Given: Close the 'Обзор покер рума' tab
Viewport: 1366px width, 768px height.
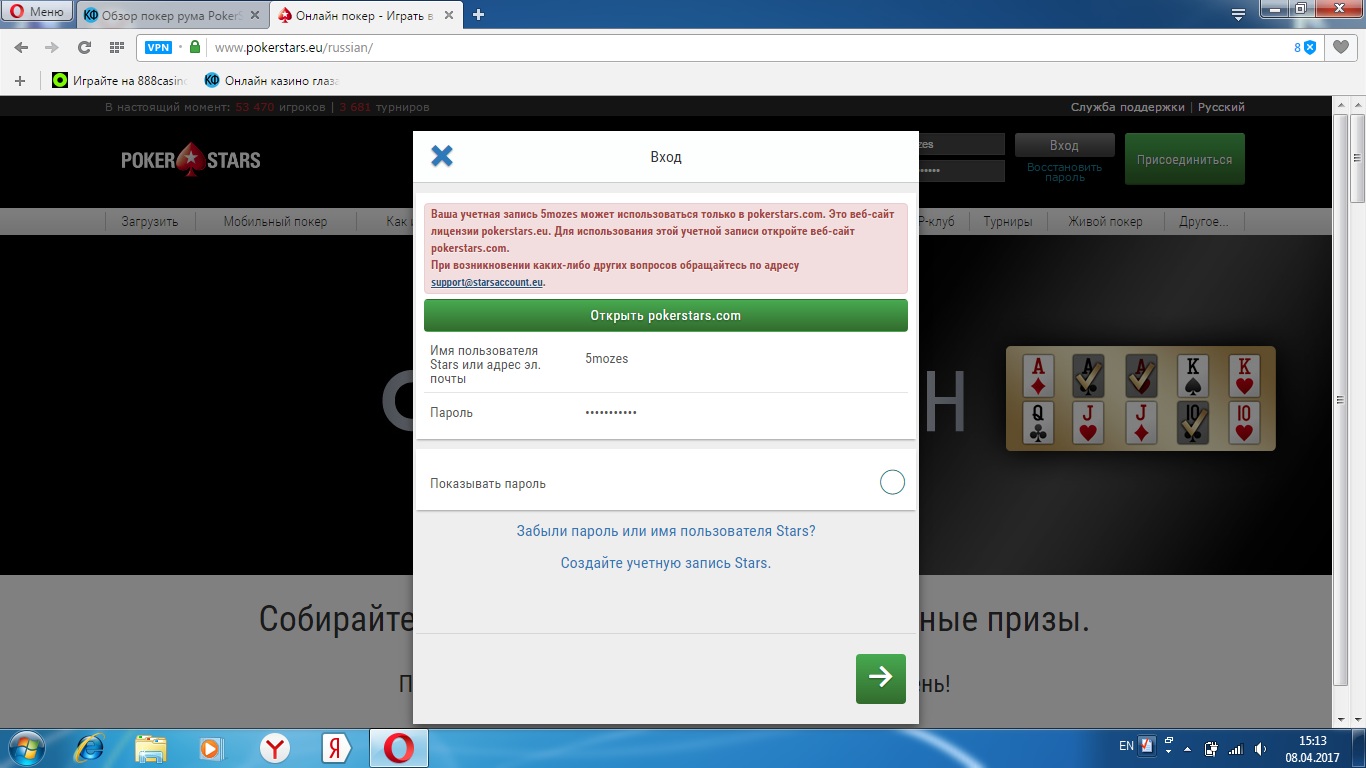Looking at the screenshot, I should tap(255, 15).
